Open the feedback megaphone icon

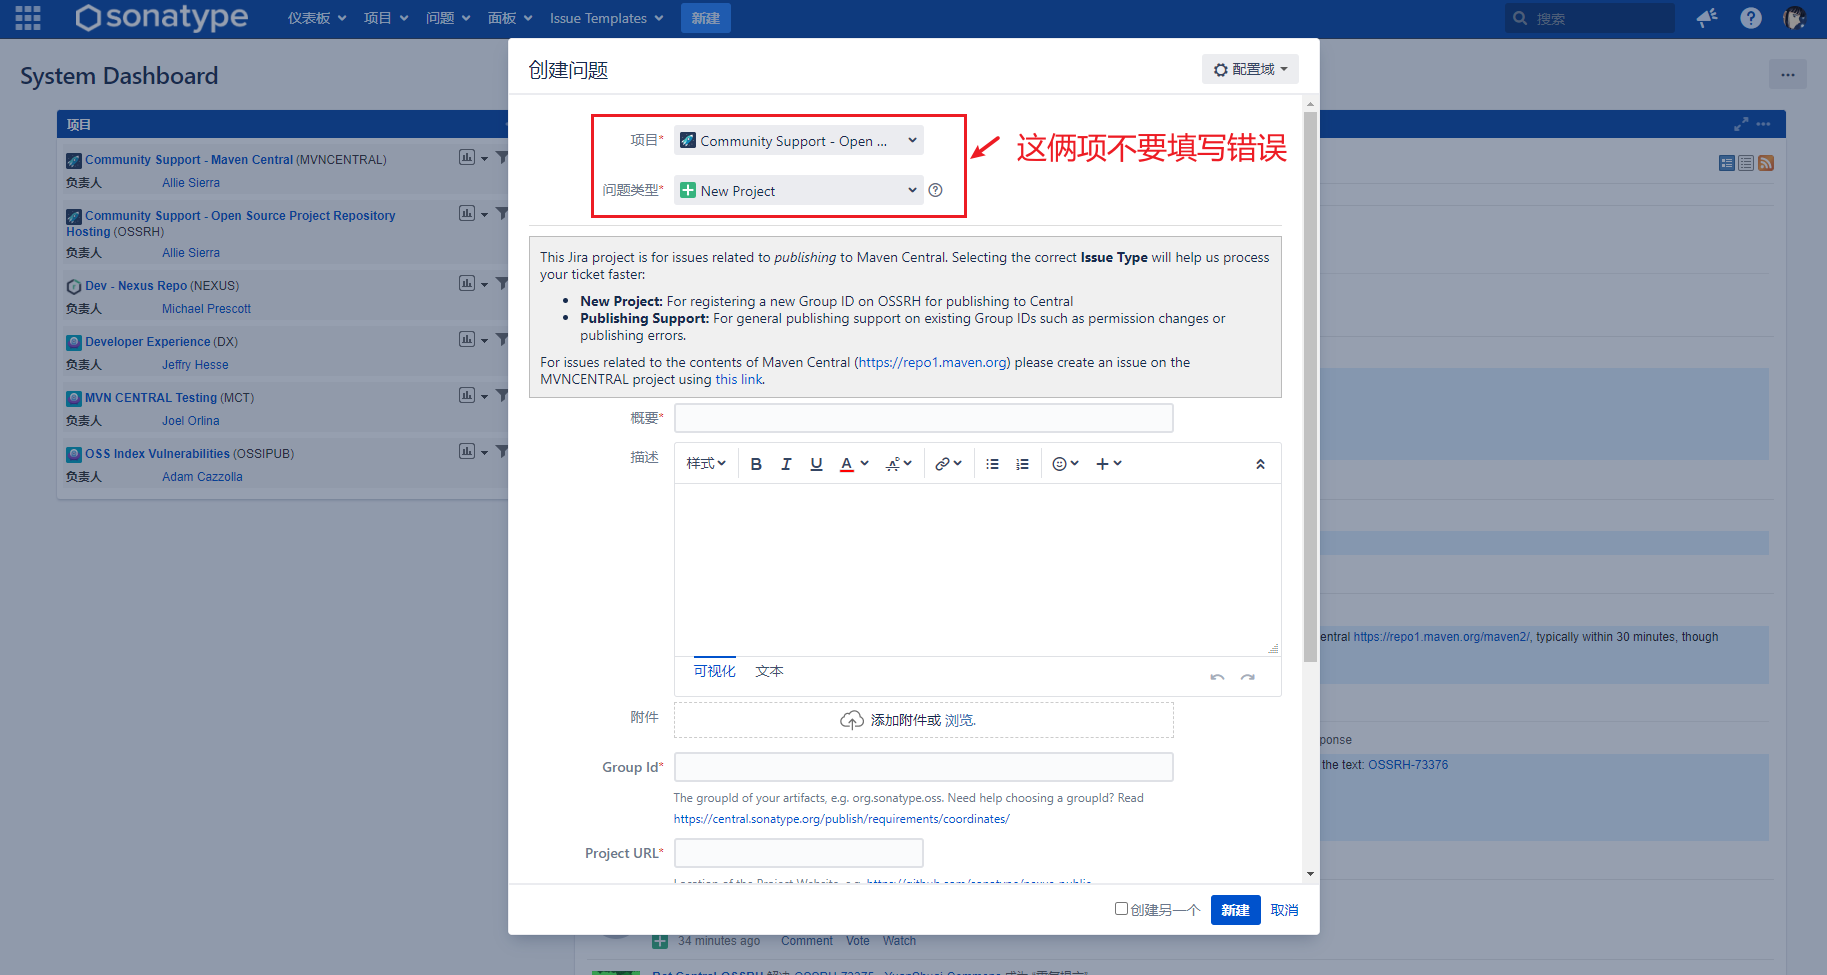pyautogui.click(x=1707, y=18)
